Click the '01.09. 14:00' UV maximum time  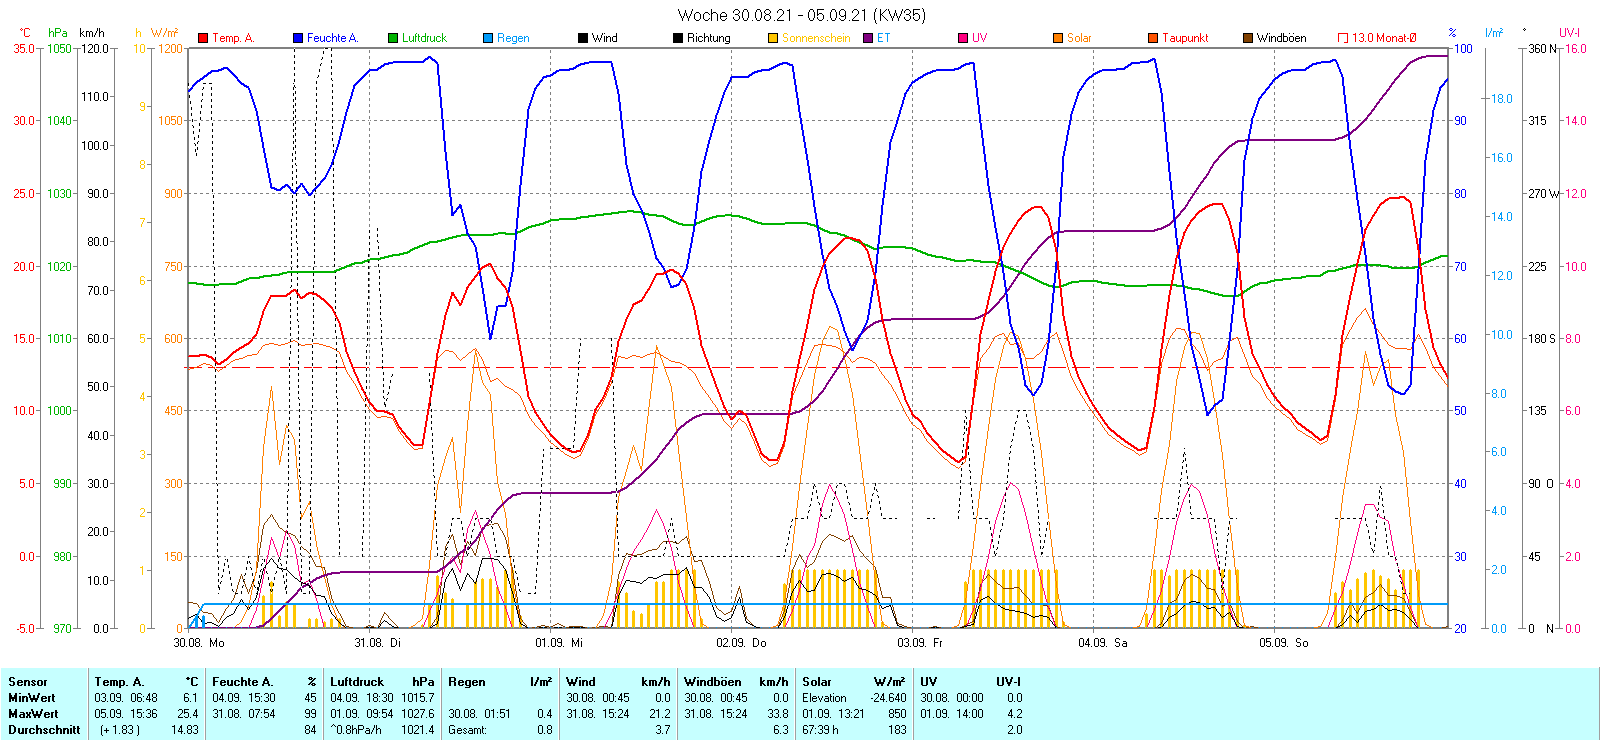(x=952, y=714)
